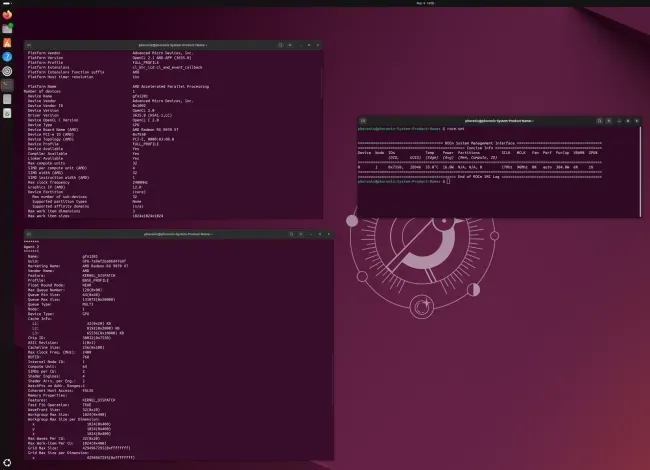Open the Files app in the dock
This screenshot has height=470, width=650.
(7, 29)
